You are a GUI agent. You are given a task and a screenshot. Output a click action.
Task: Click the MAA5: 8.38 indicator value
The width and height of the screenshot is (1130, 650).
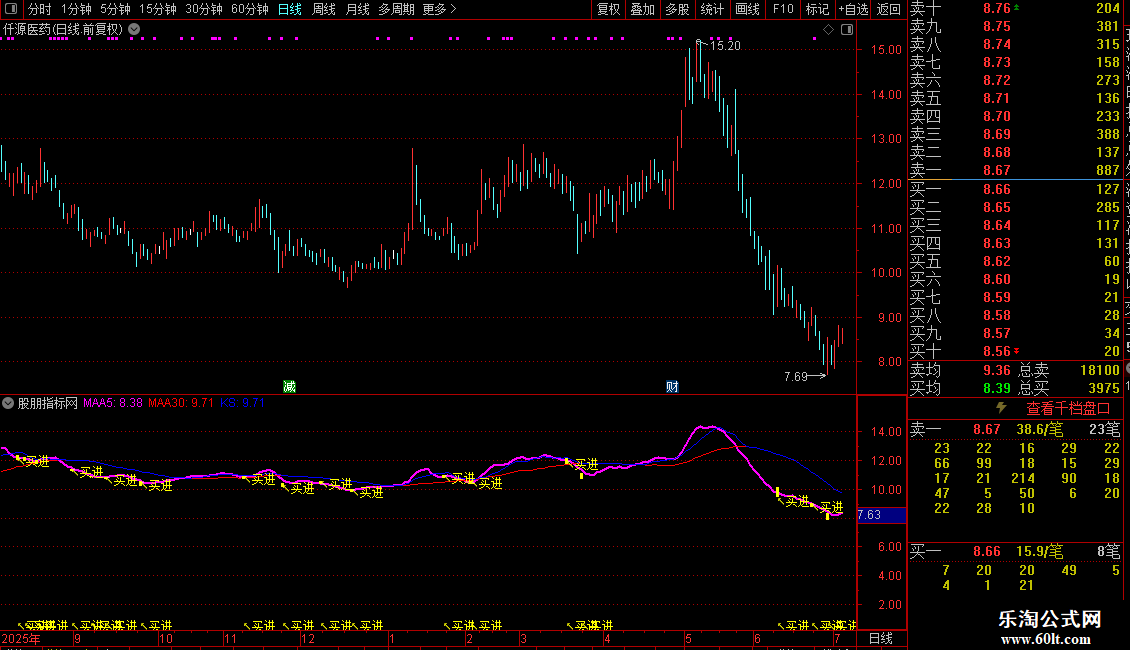112,404
